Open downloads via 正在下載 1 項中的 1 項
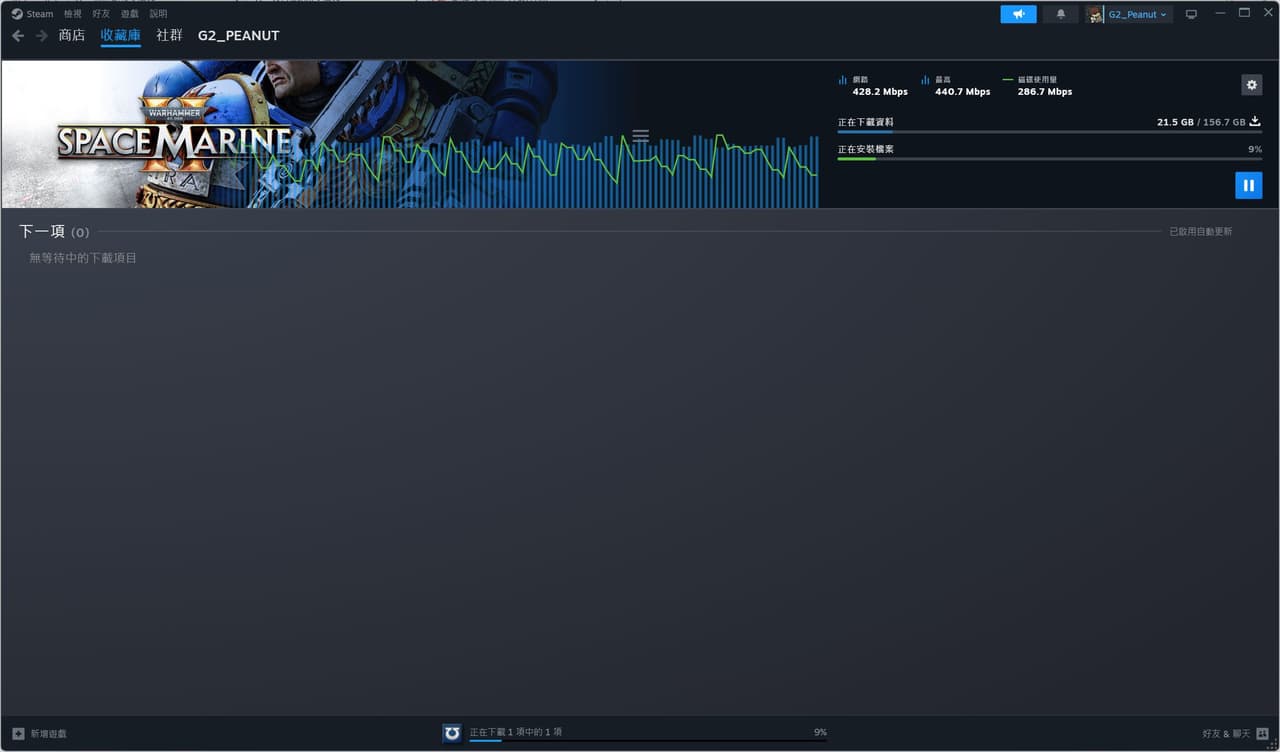The height and width of the screenshot is (752, 1280). point(516,732)
